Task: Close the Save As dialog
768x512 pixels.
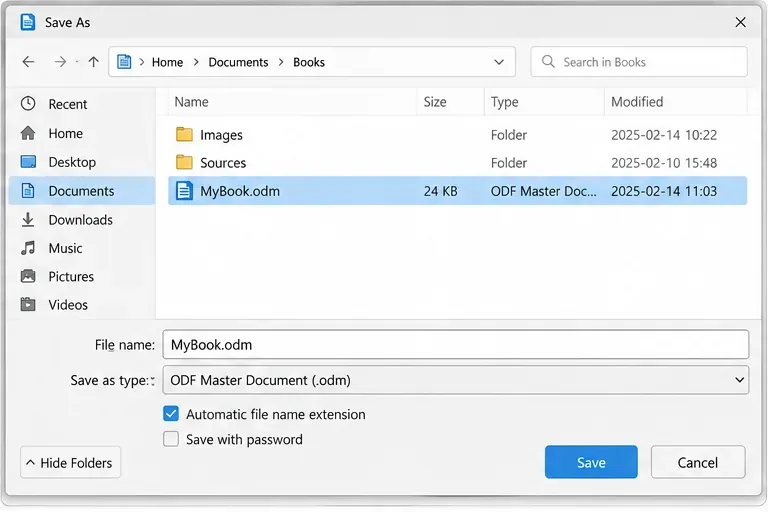Action: click(740, 22)
